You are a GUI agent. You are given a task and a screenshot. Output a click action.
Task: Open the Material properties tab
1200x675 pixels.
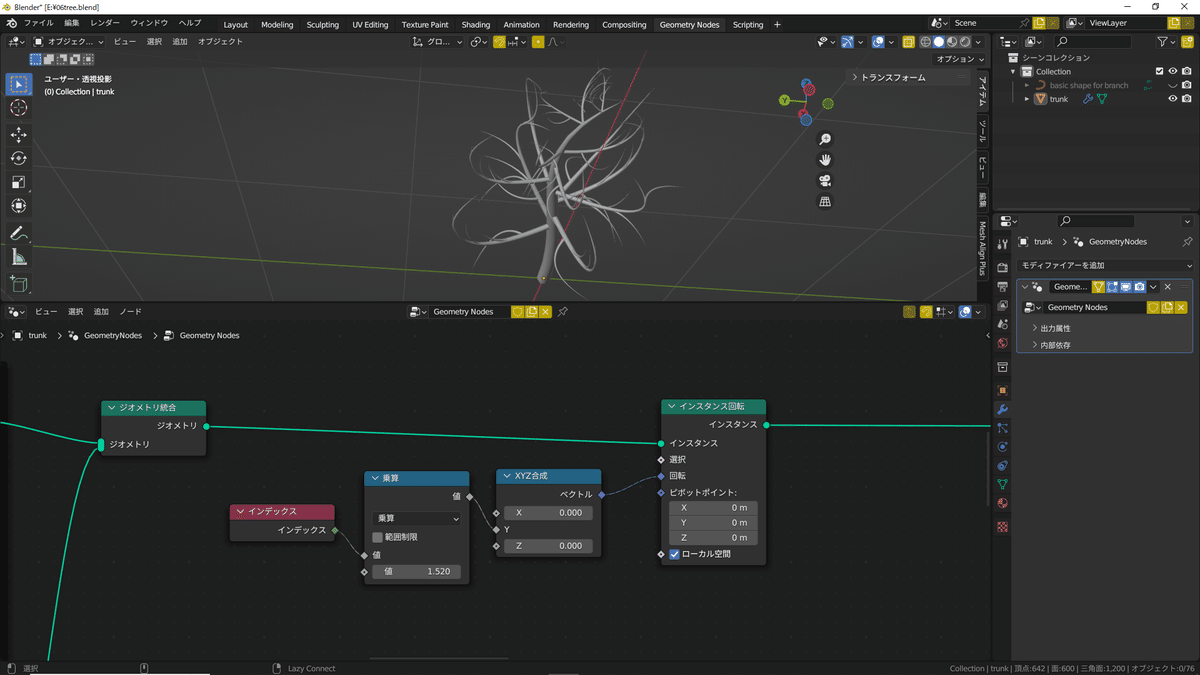point(1002,503)
